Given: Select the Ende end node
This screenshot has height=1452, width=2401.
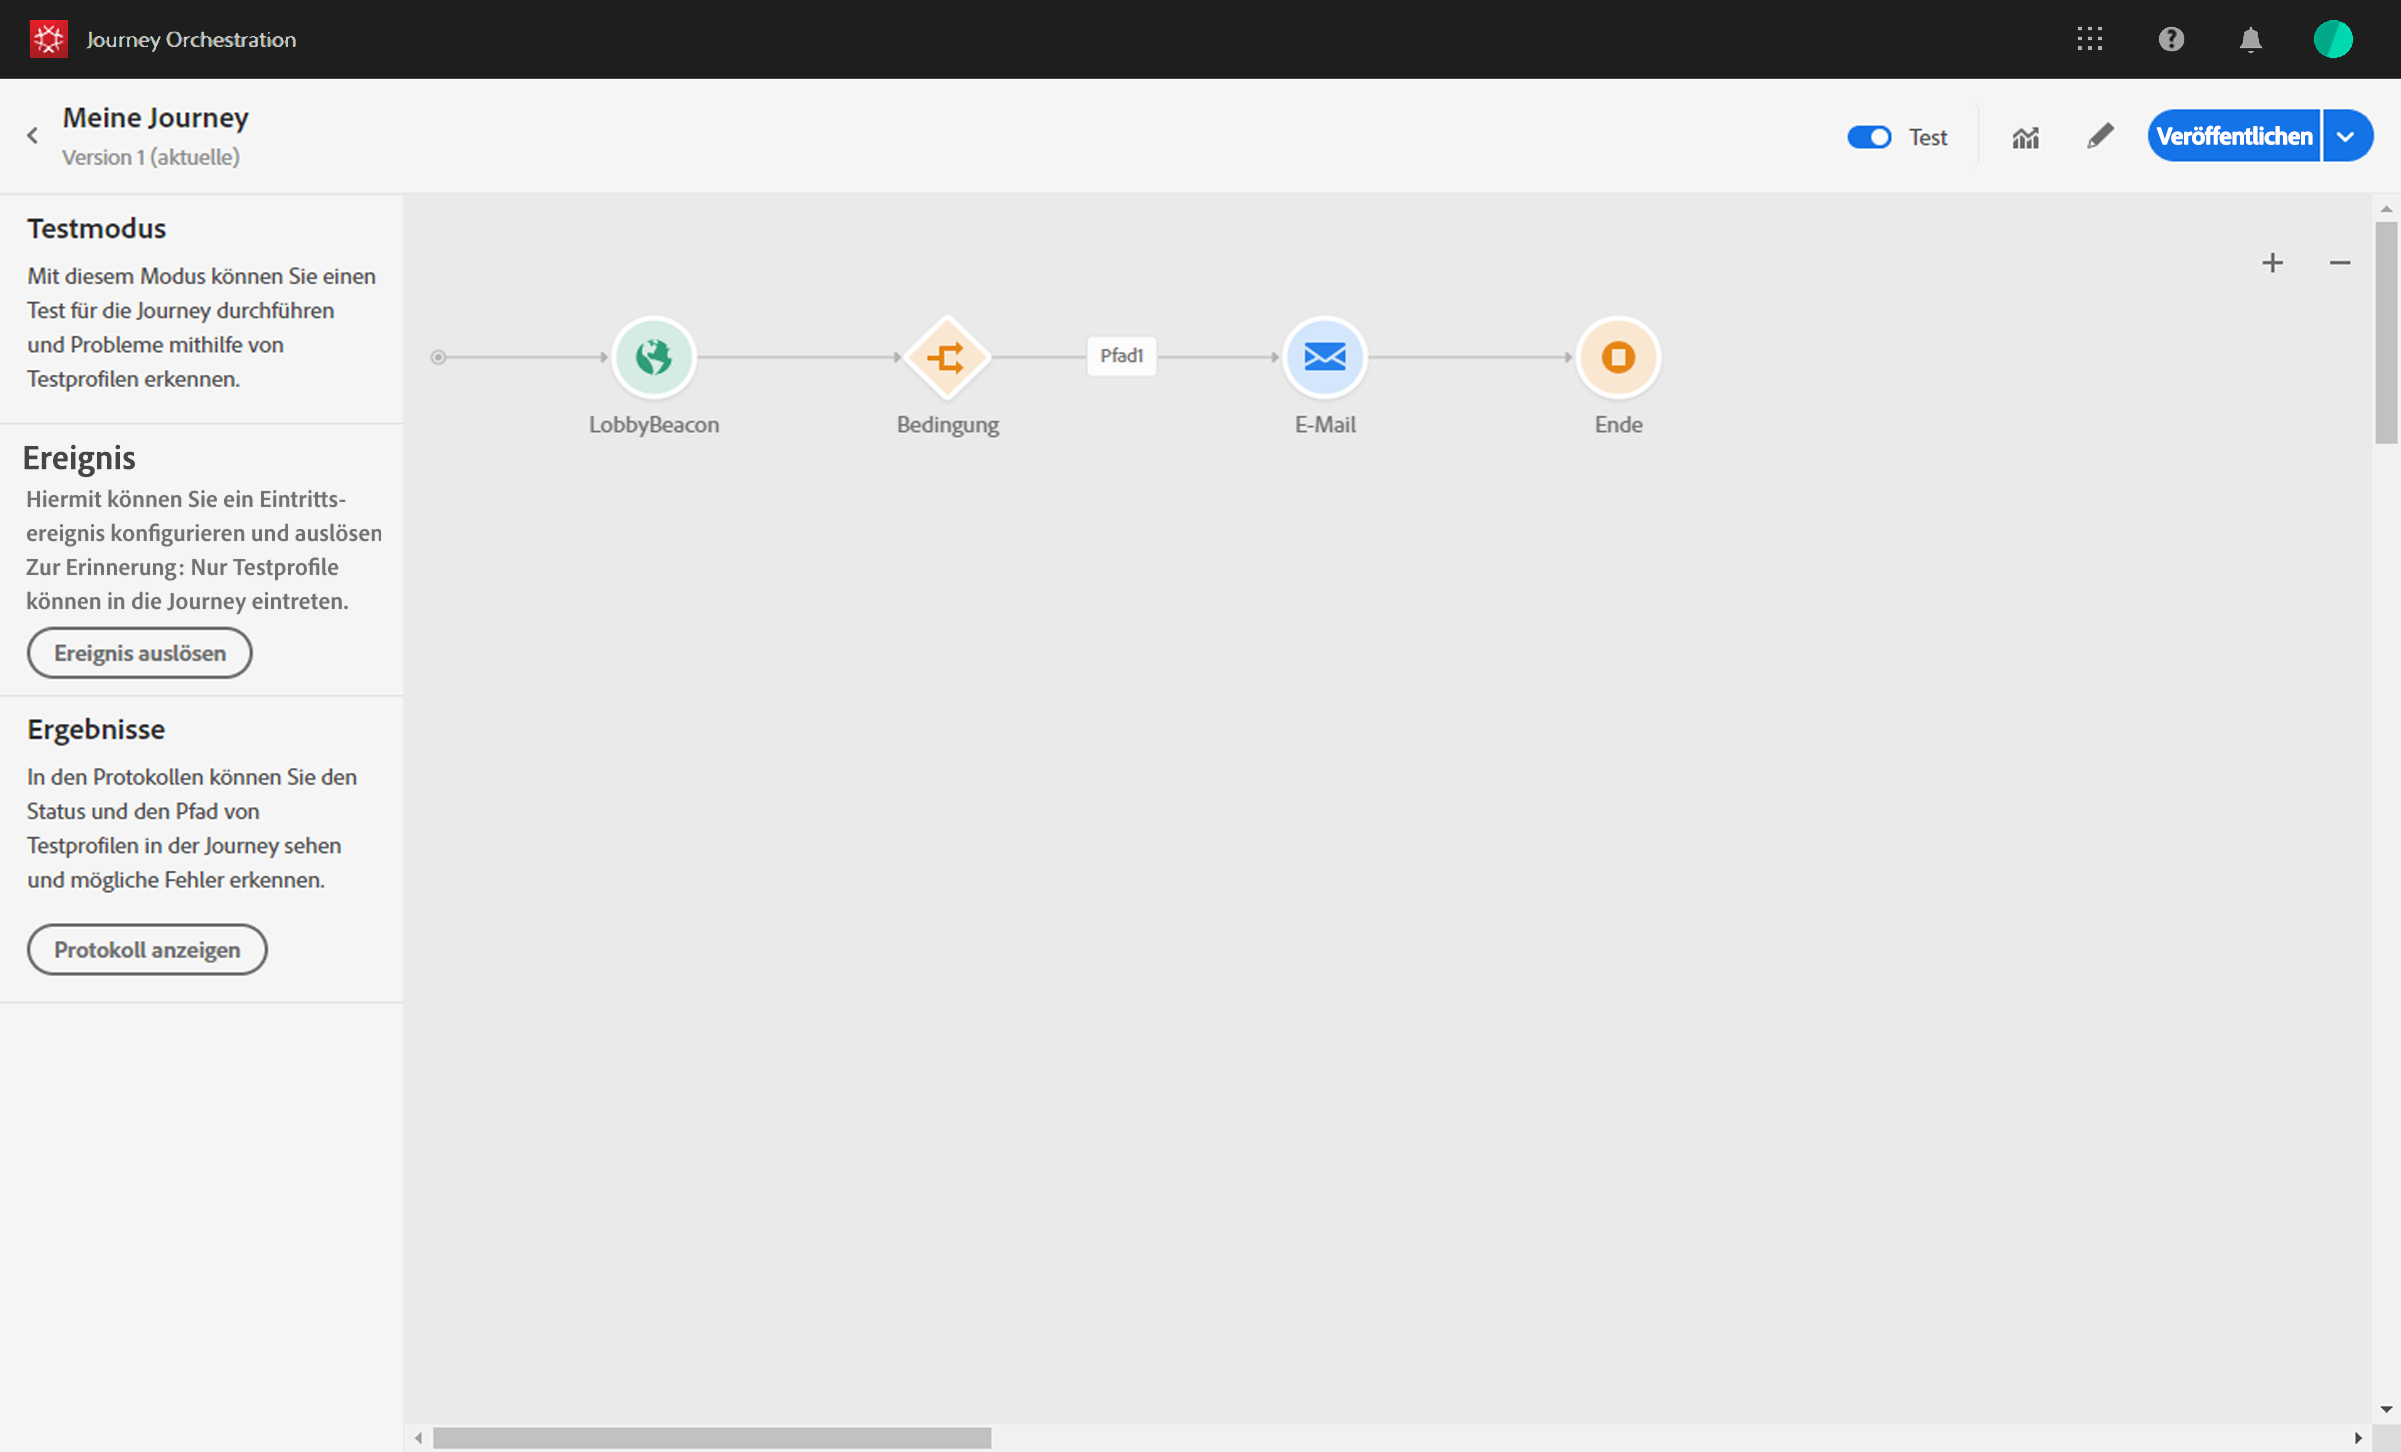Looking at the screenshot, I should (1617, 357).
